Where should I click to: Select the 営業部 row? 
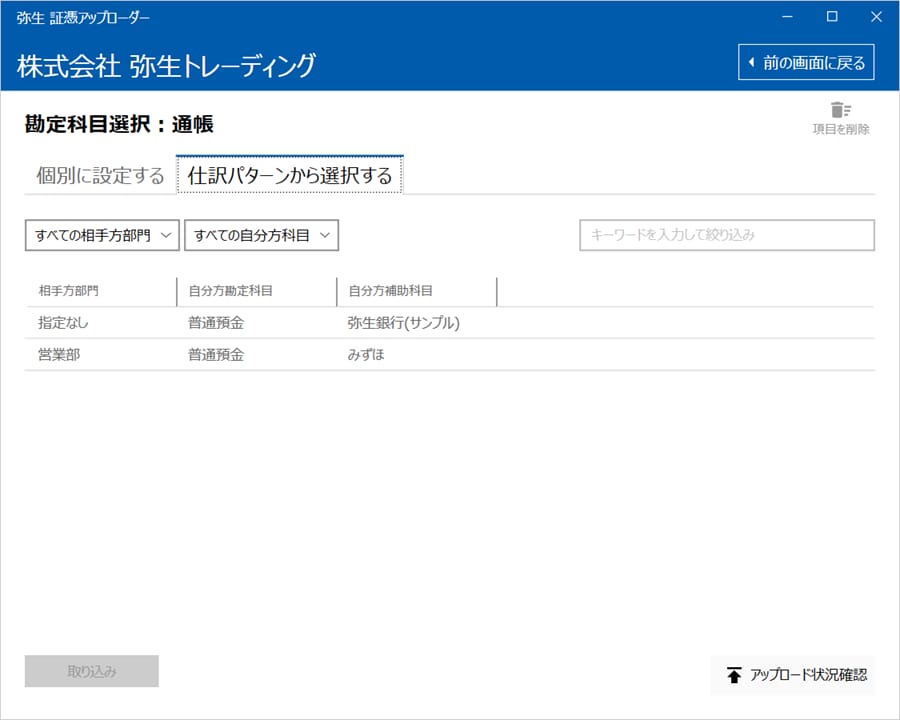tap(450, 355)
